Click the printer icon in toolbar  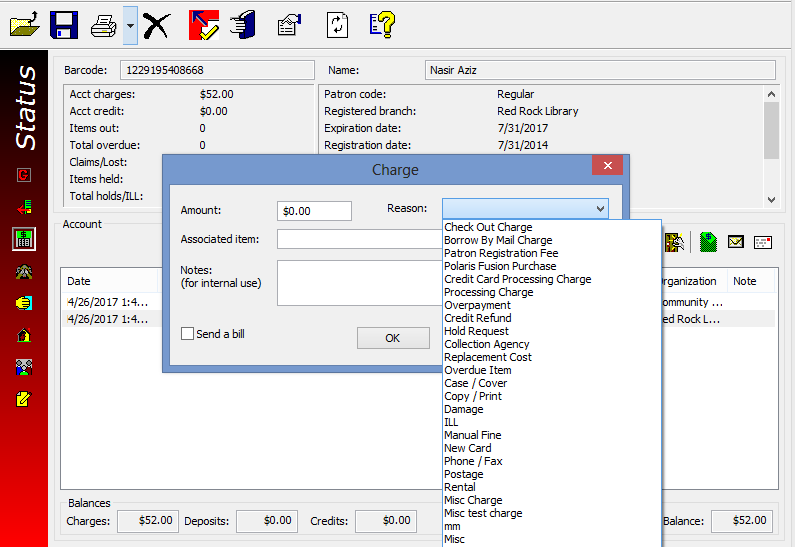[104, 25]
